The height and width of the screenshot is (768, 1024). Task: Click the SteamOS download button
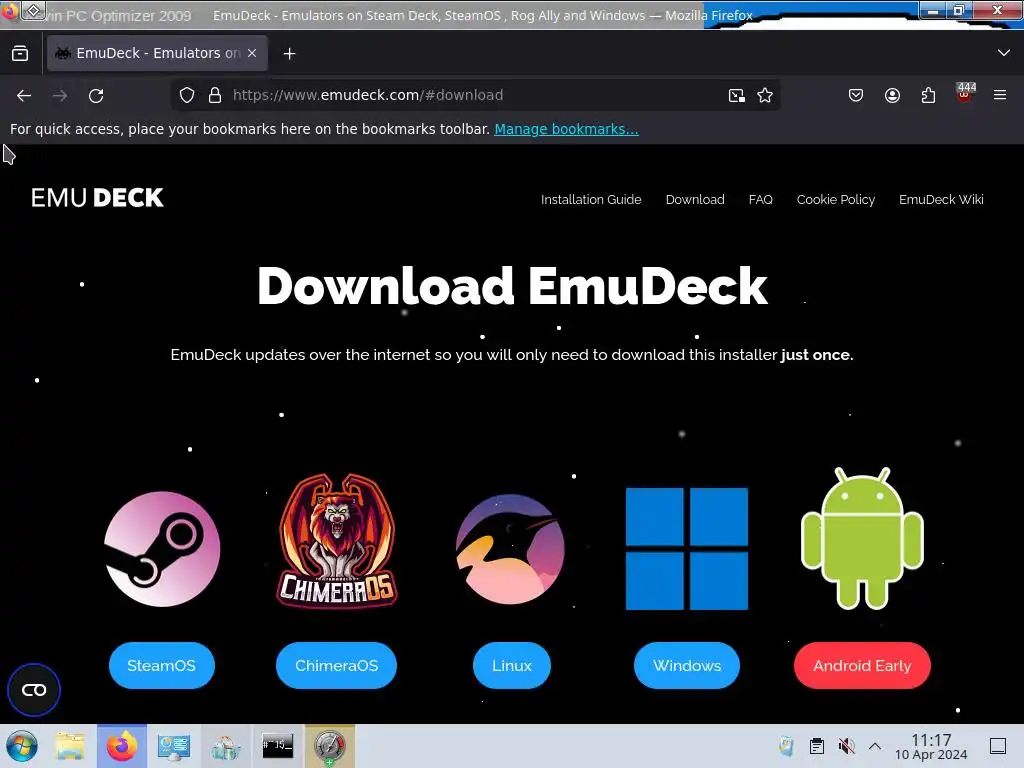(162, 665)
